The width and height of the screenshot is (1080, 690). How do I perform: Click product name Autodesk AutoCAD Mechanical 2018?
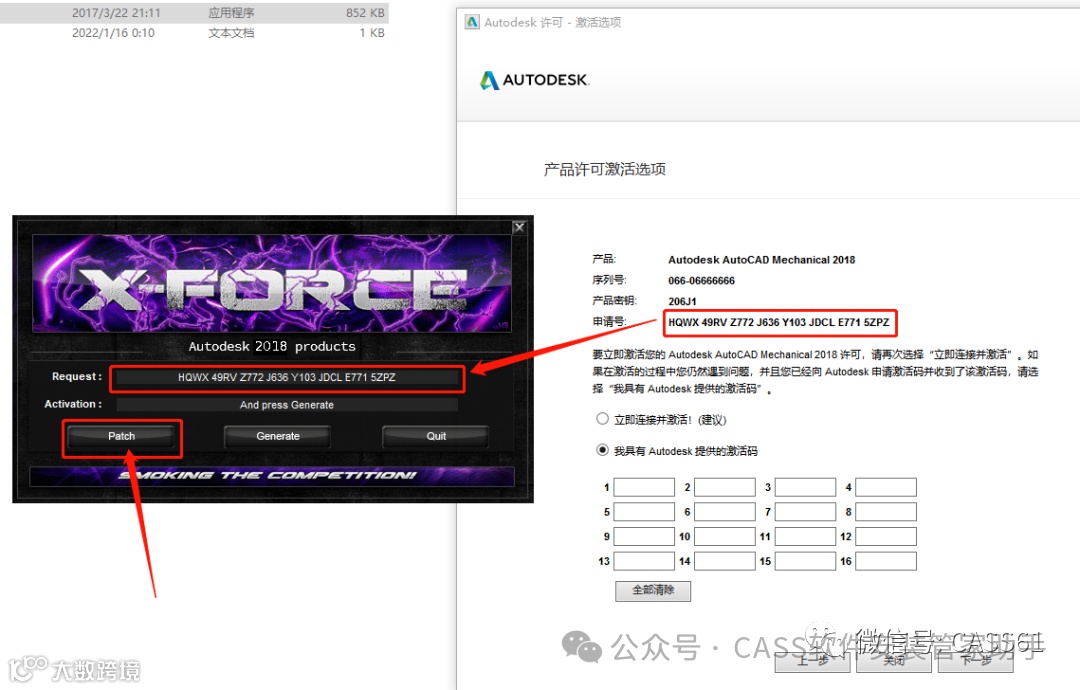point(761,260)
